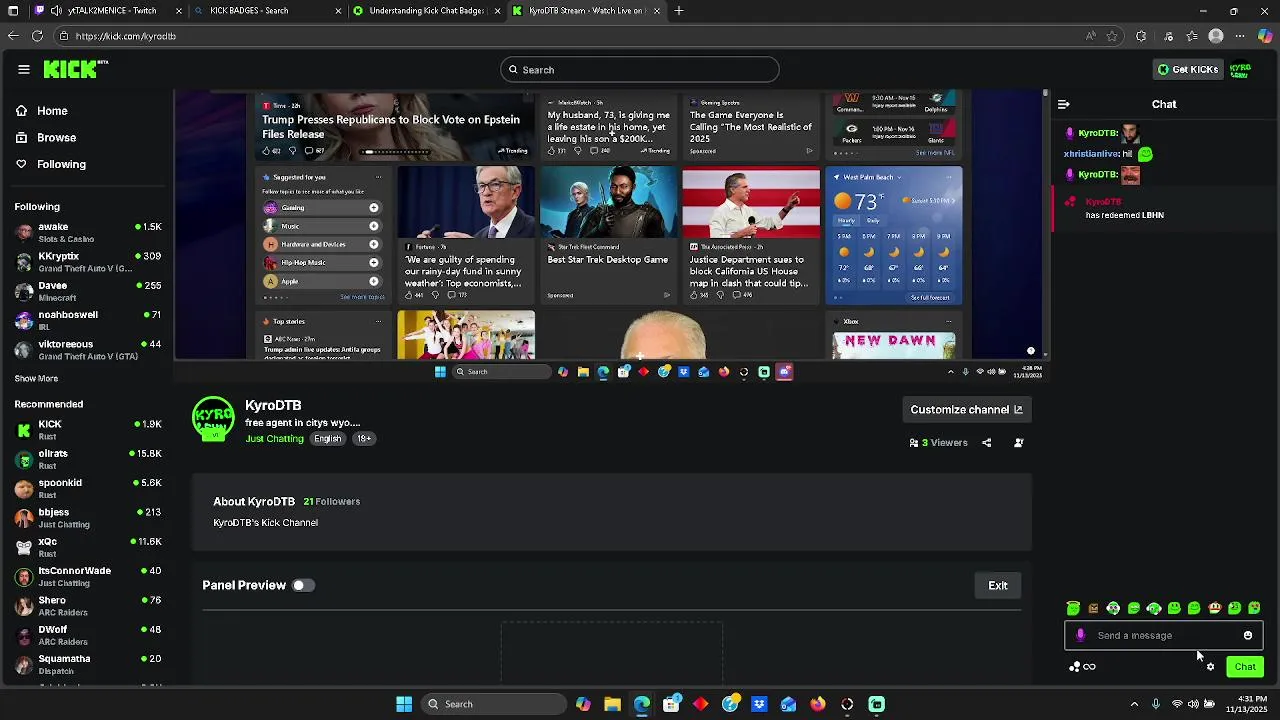Open chat settings gear icon

coord(1210,667)
